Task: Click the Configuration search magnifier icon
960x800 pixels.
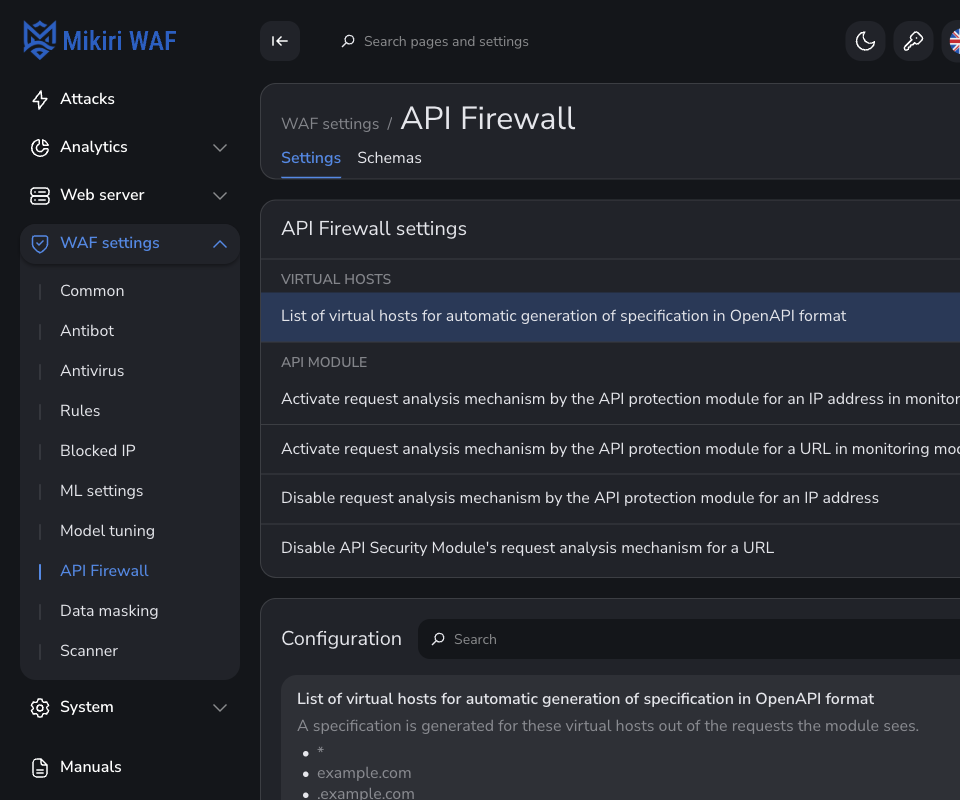Action: coord(438,639)
